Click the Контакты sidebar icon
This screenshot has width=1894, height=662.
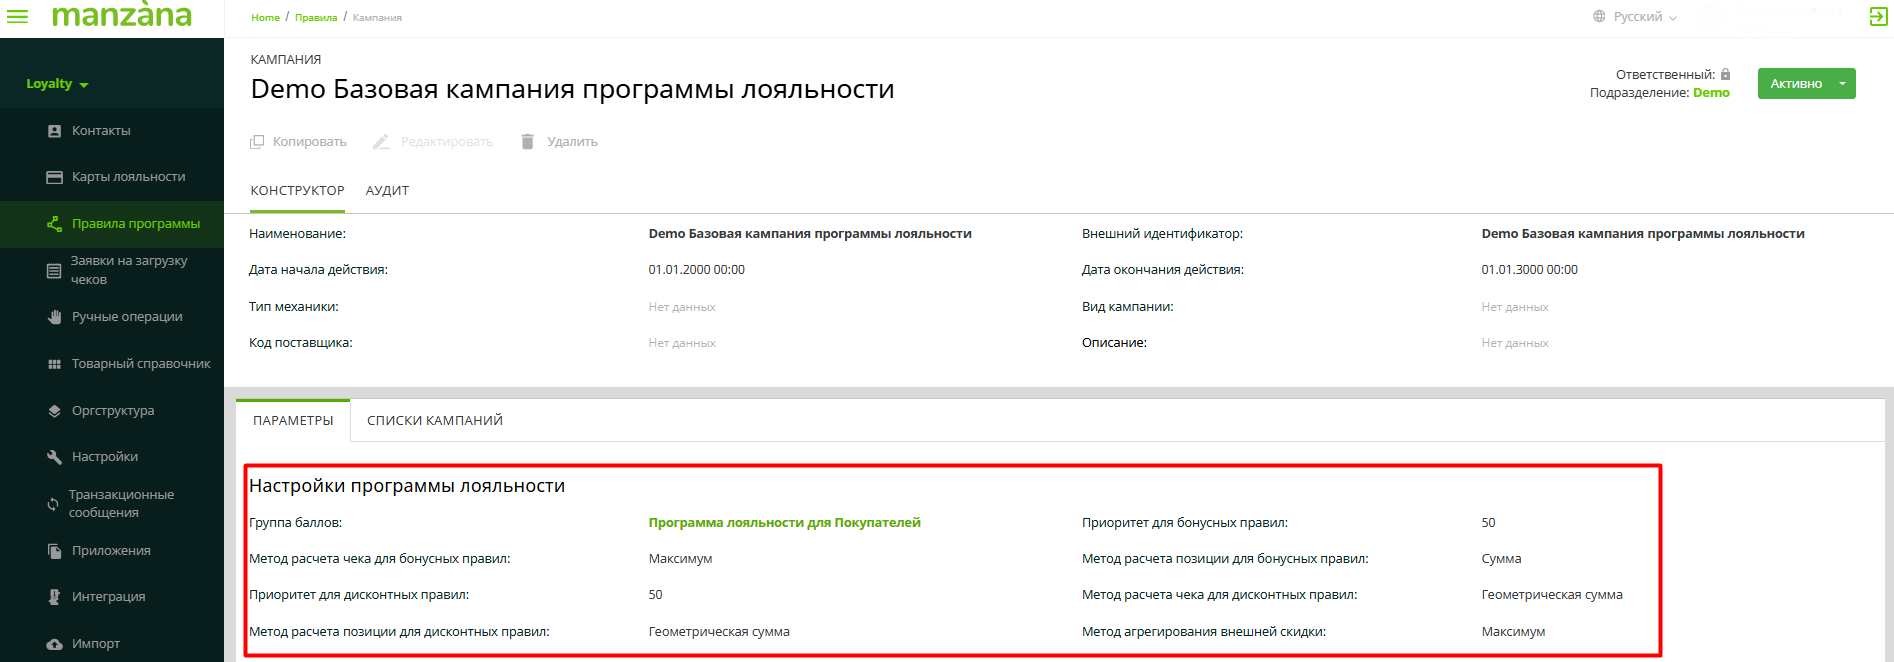(55, 131)
